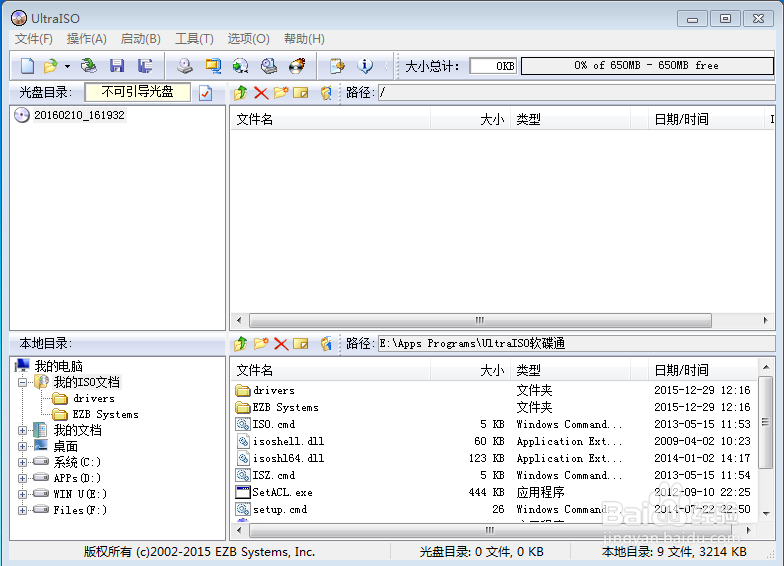Image resolution: width=784 pixels, height=566 pixels.
Task: Click the Properties options icon in toolbar
Action: pos(338,66)
